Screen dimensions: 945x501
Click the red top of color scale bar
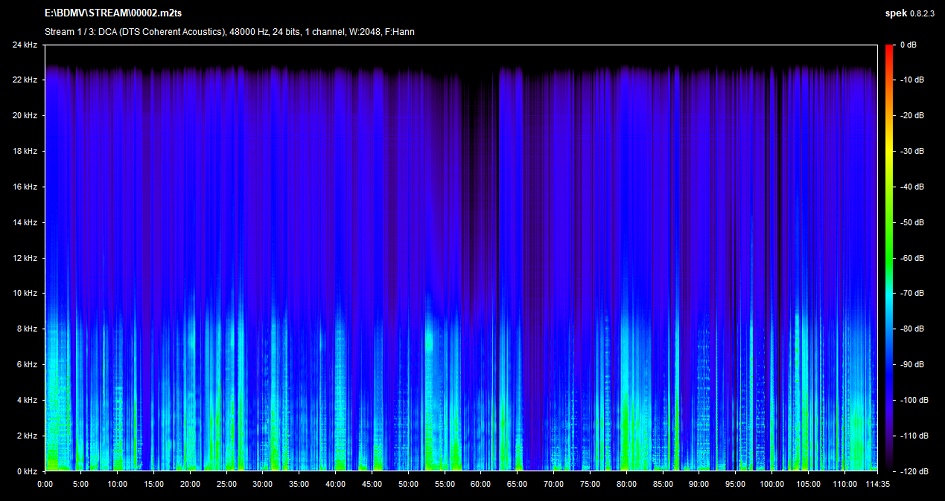pos(887,50)
